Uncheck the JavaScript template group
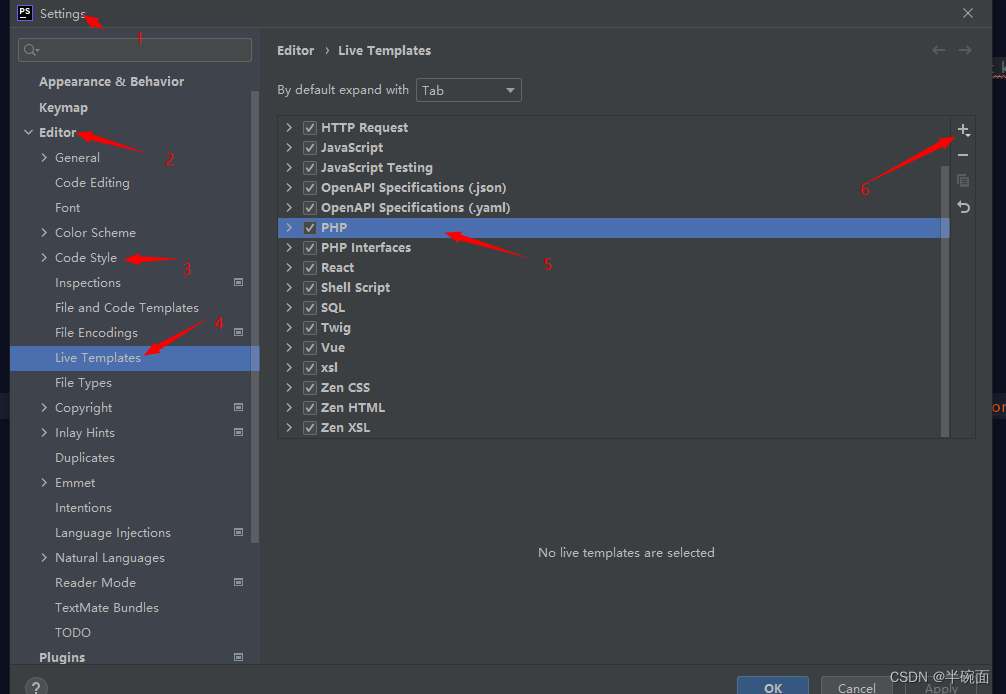 pyautogui.click(x=310, y=148)
